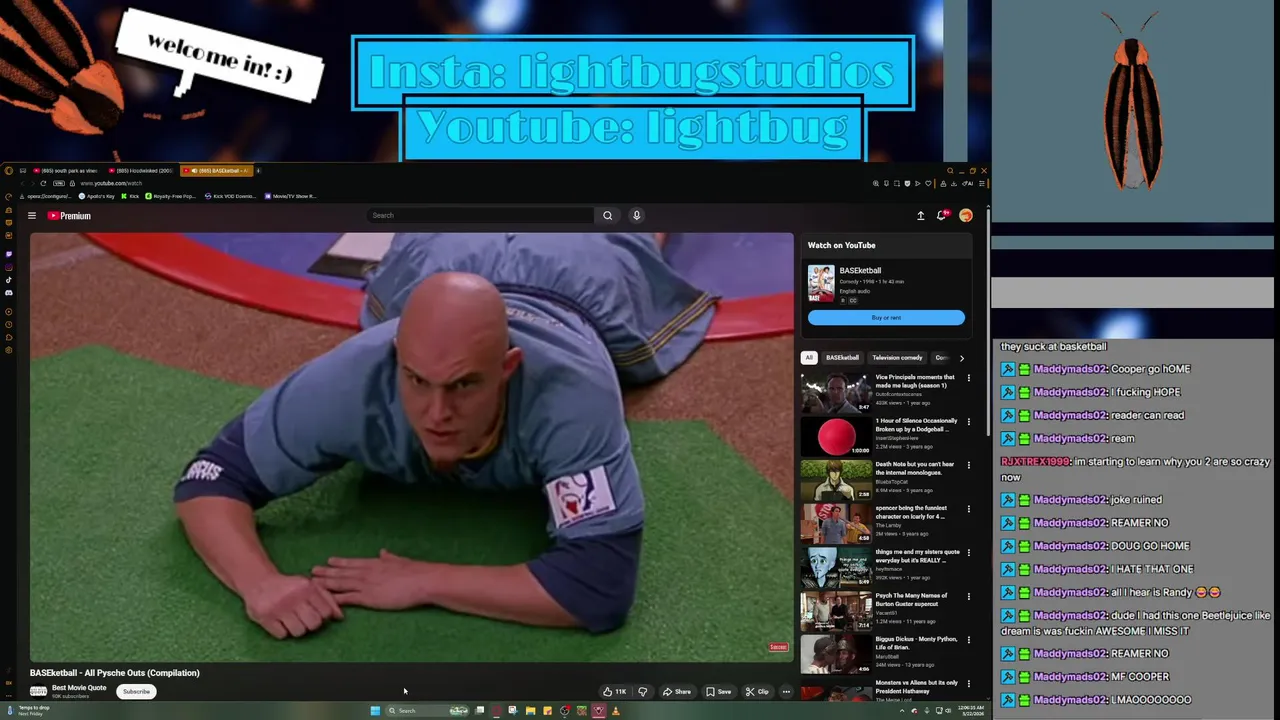Open Discord in the browser sidebar
This screenshot has width=1280, height=720.
[9, 293]
